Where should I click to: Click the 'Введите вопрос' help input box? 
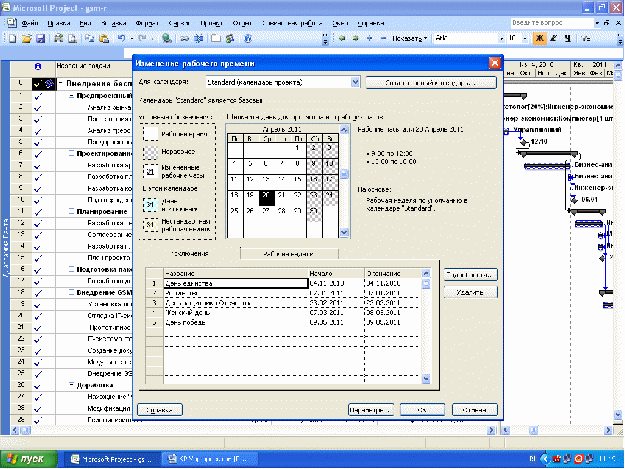[552, 23]
